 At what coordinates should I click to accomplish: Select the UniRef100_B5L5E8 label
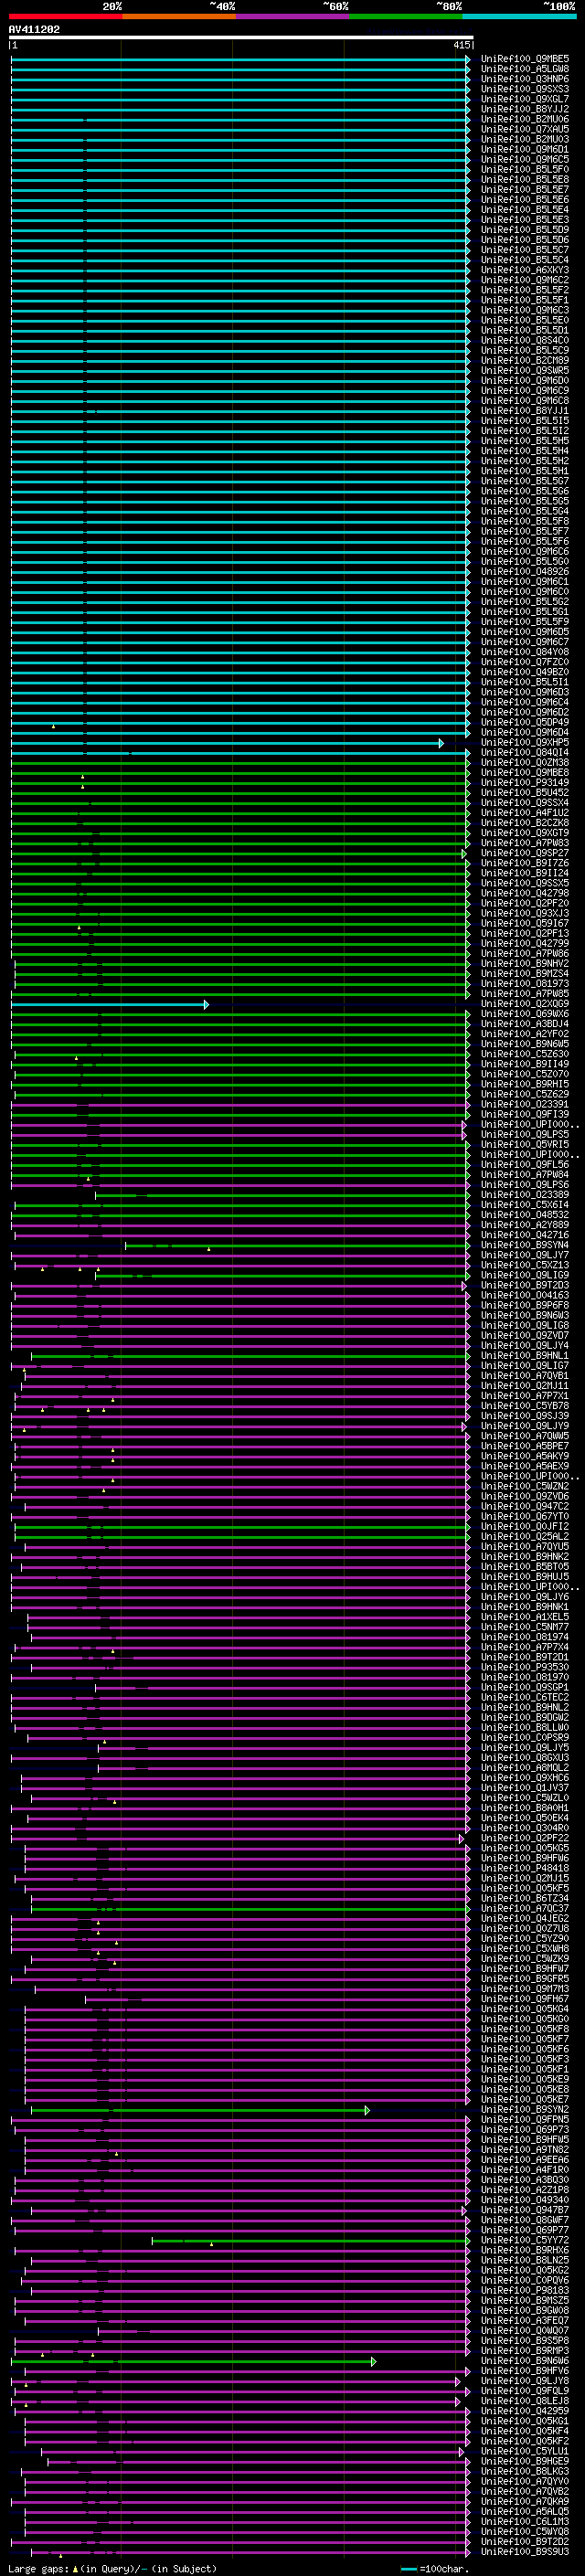tap(525, 179)
